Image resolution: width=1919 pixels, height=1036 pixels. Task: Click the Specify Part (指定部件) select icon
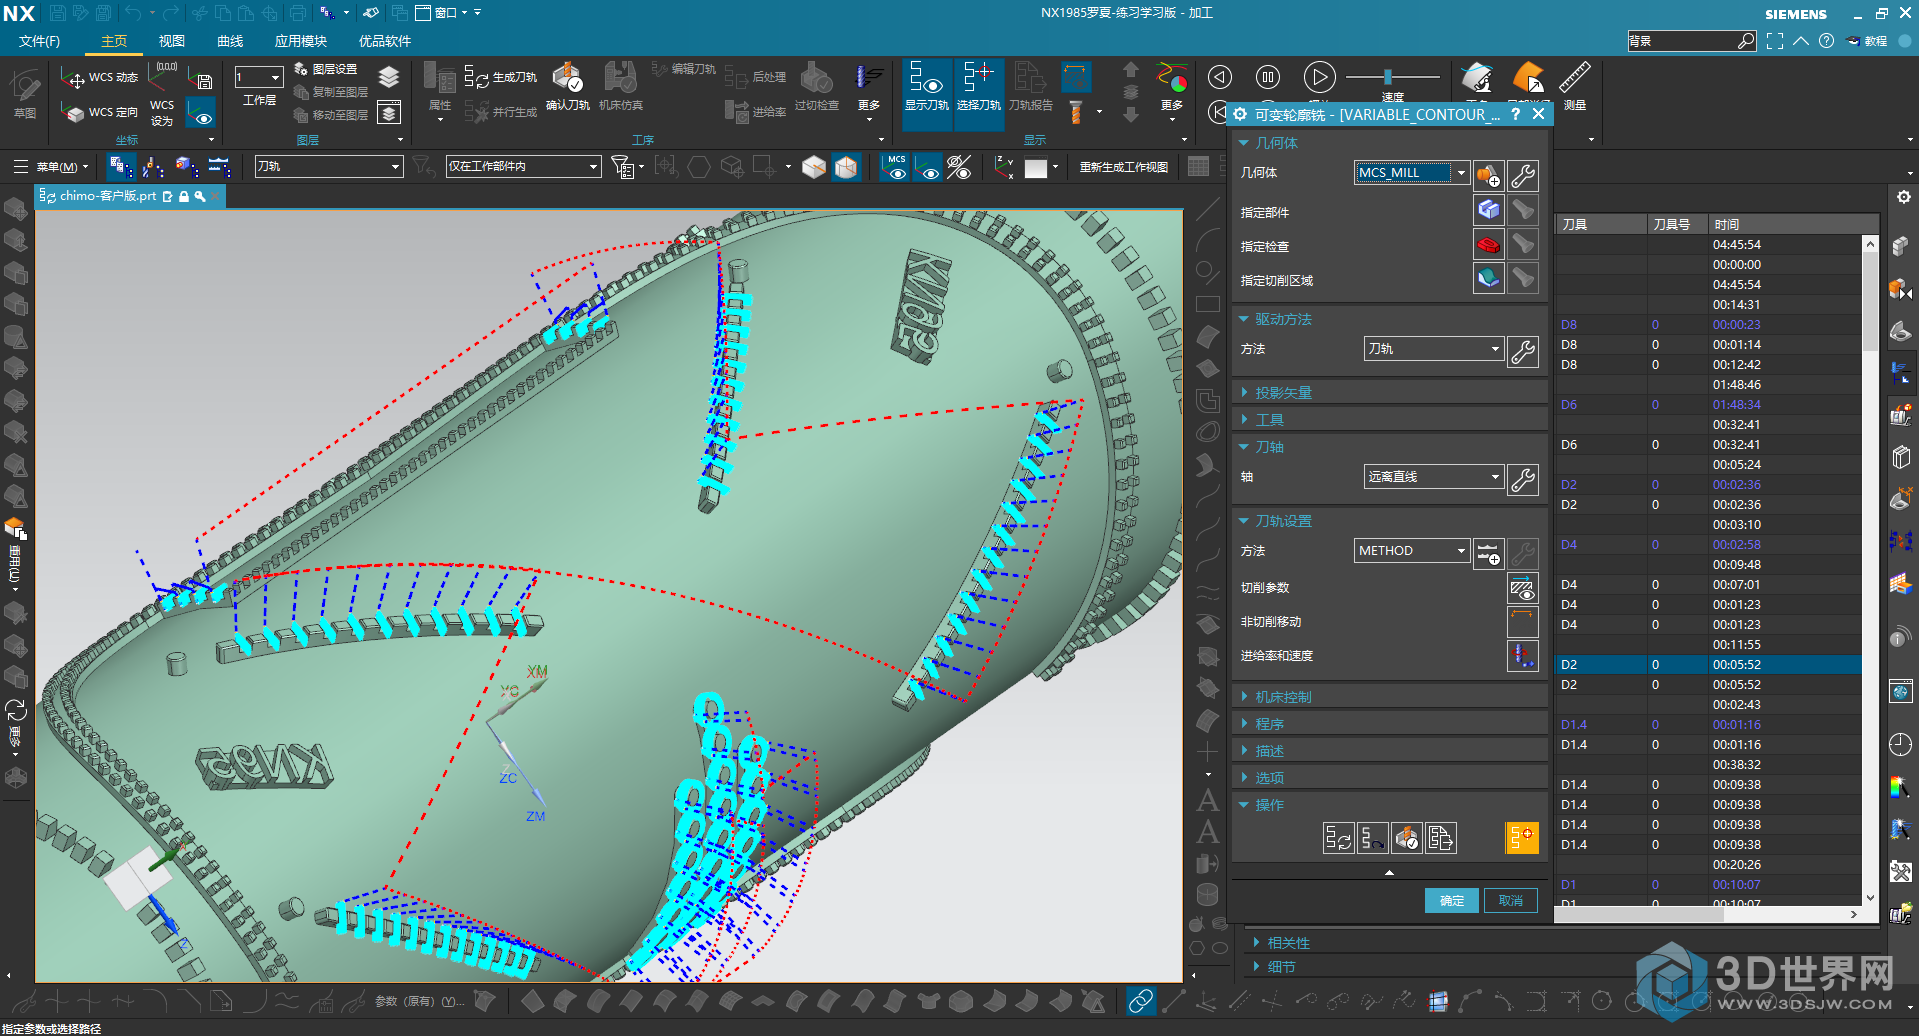point(1488,210)
